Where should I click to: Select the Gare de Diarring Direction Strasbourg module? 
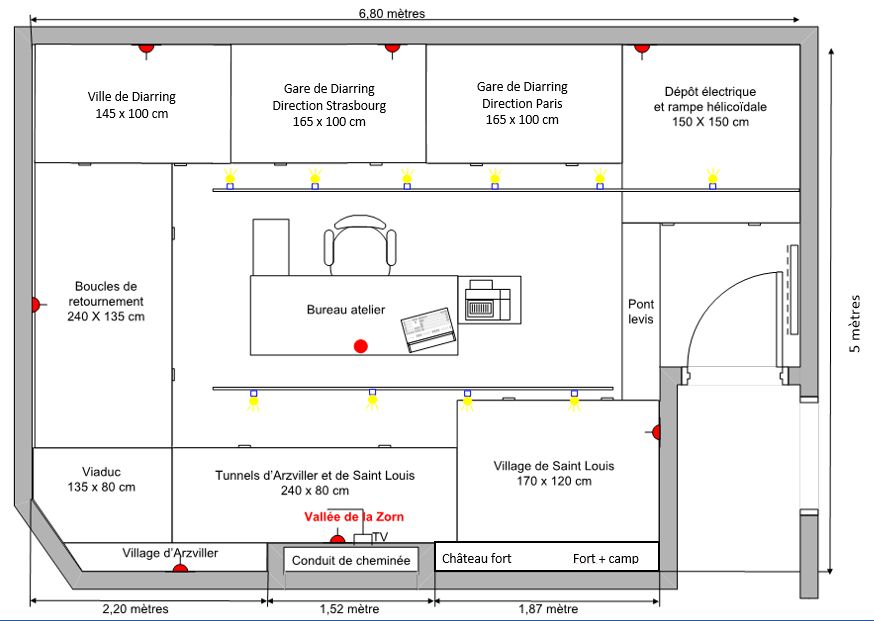click(329, 104)
